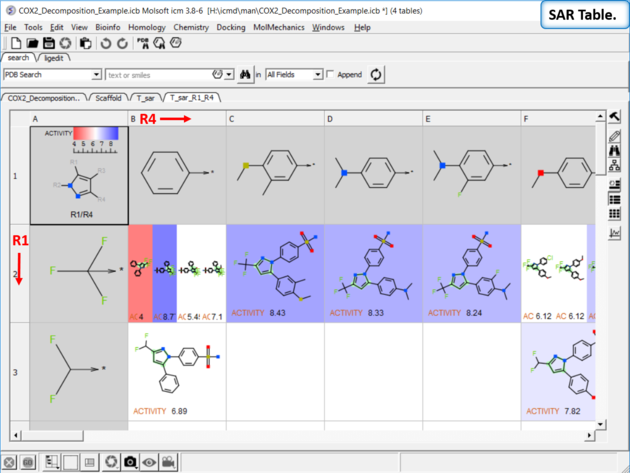630x473 pixels.
Task: Open the text or smiles dropdown arrow
Action: click(230, 75)
